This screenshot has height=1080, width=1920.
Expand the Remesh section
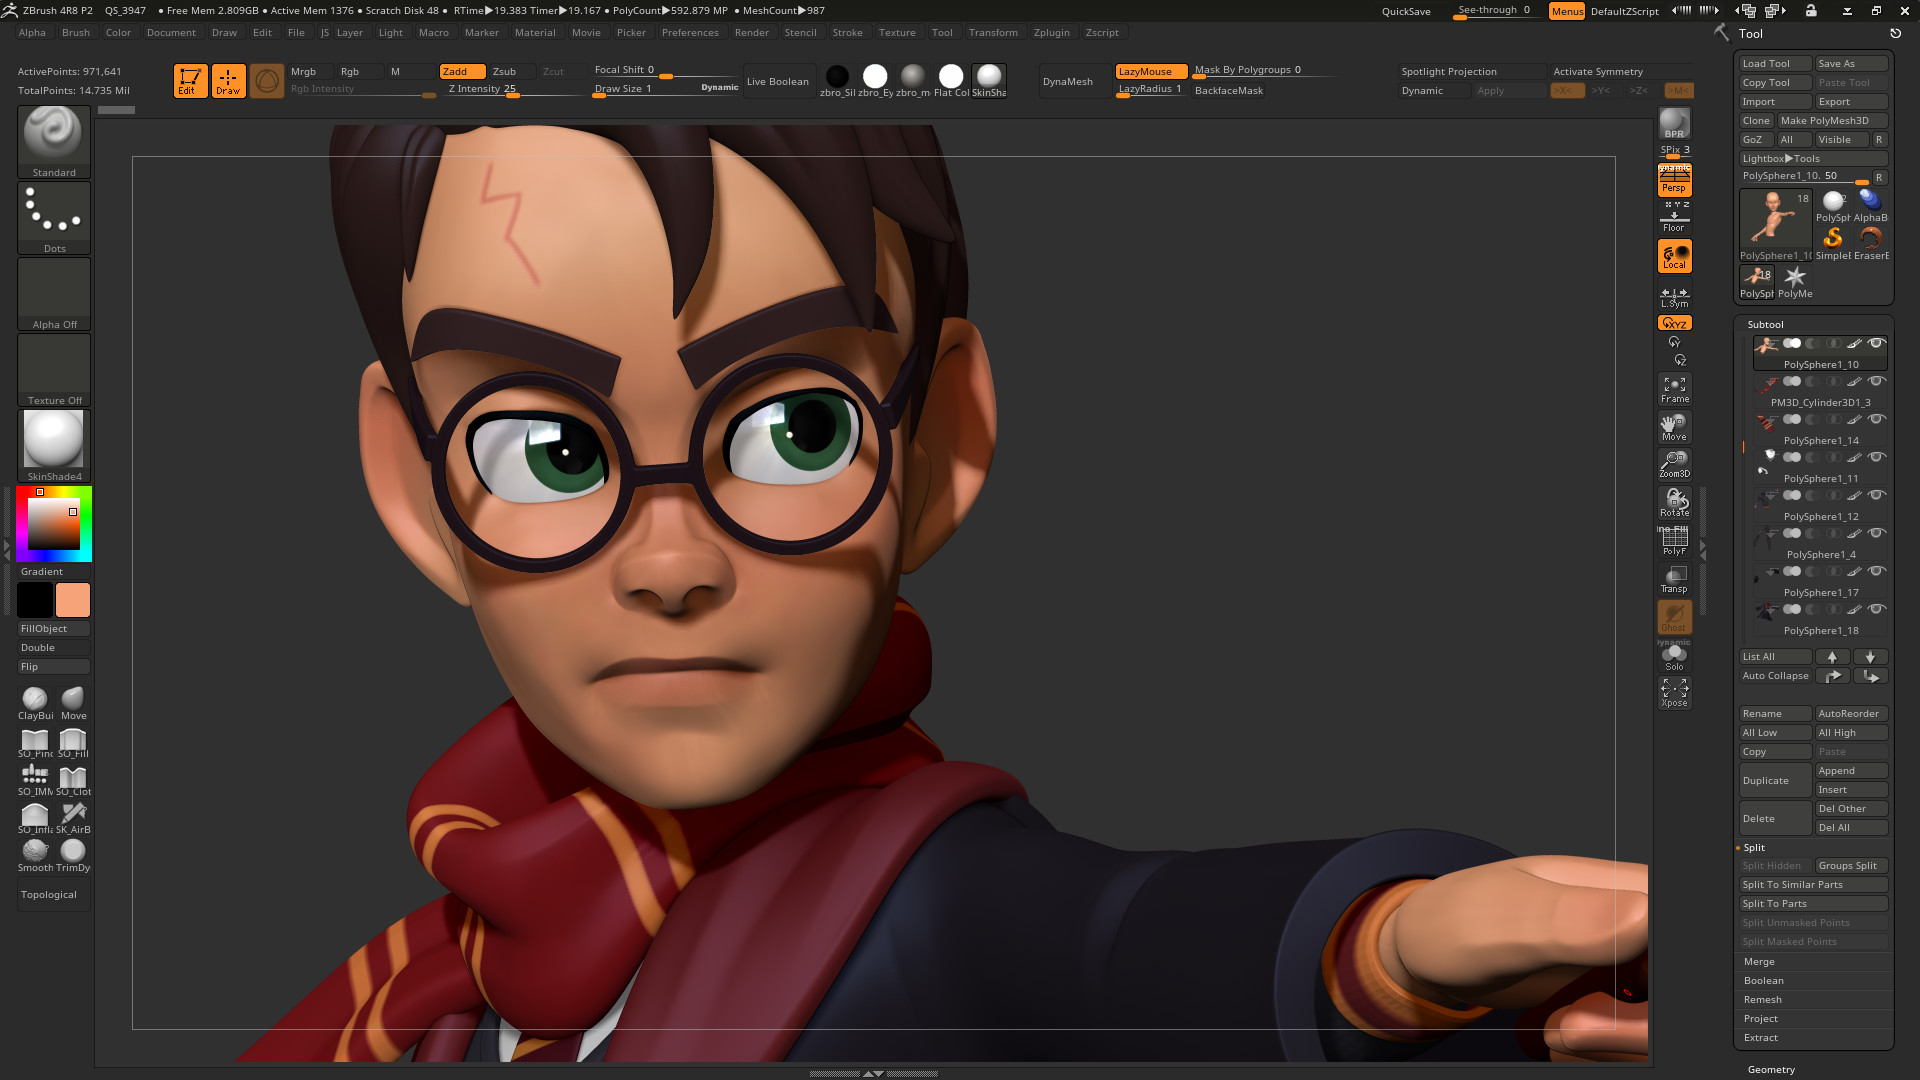[1762, 999]
